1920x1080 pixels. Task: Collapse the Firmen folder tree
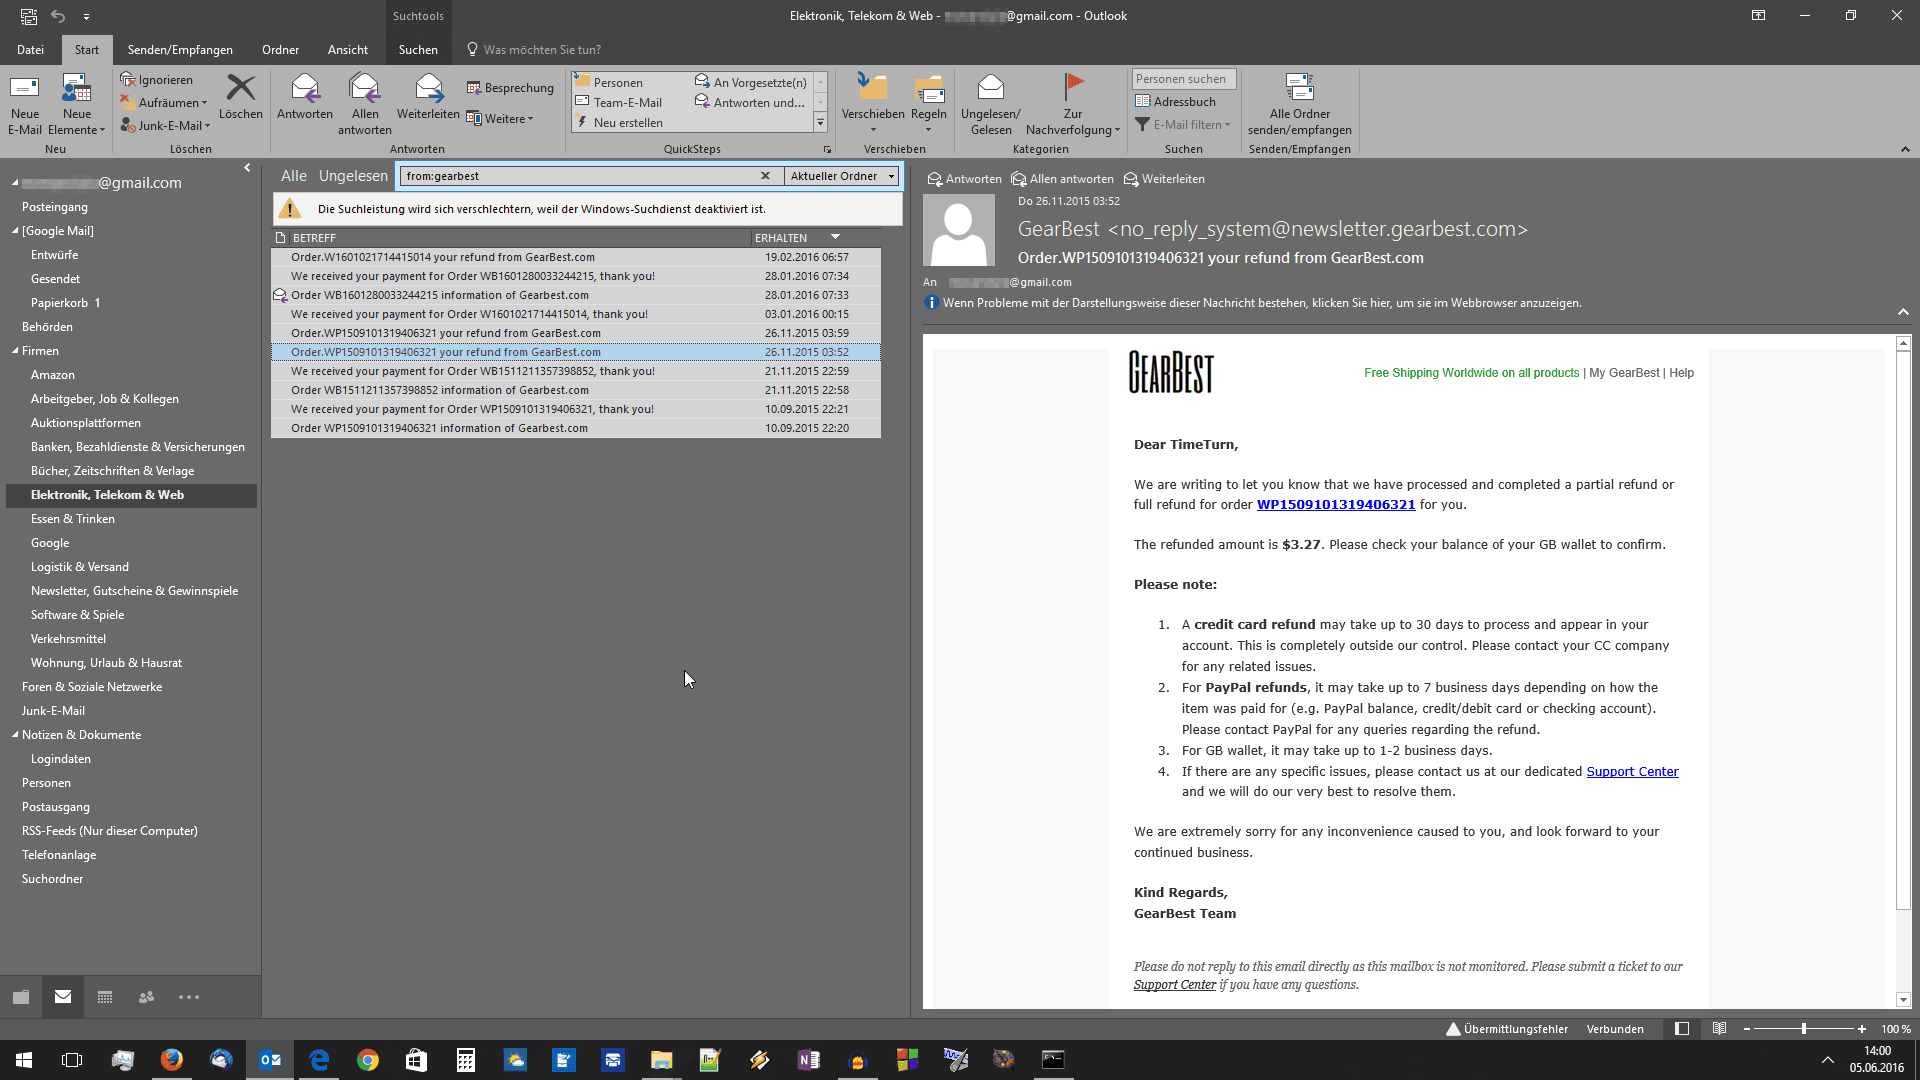click(x=15, y=351)
